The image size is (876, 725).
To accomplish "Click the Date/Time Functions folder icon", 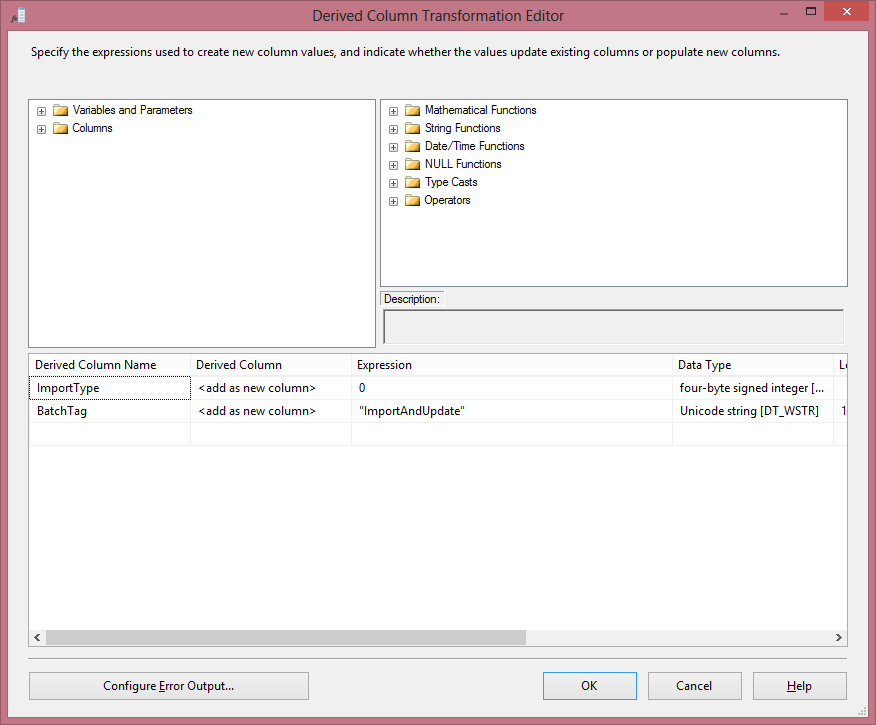I will tap(412, 147).
